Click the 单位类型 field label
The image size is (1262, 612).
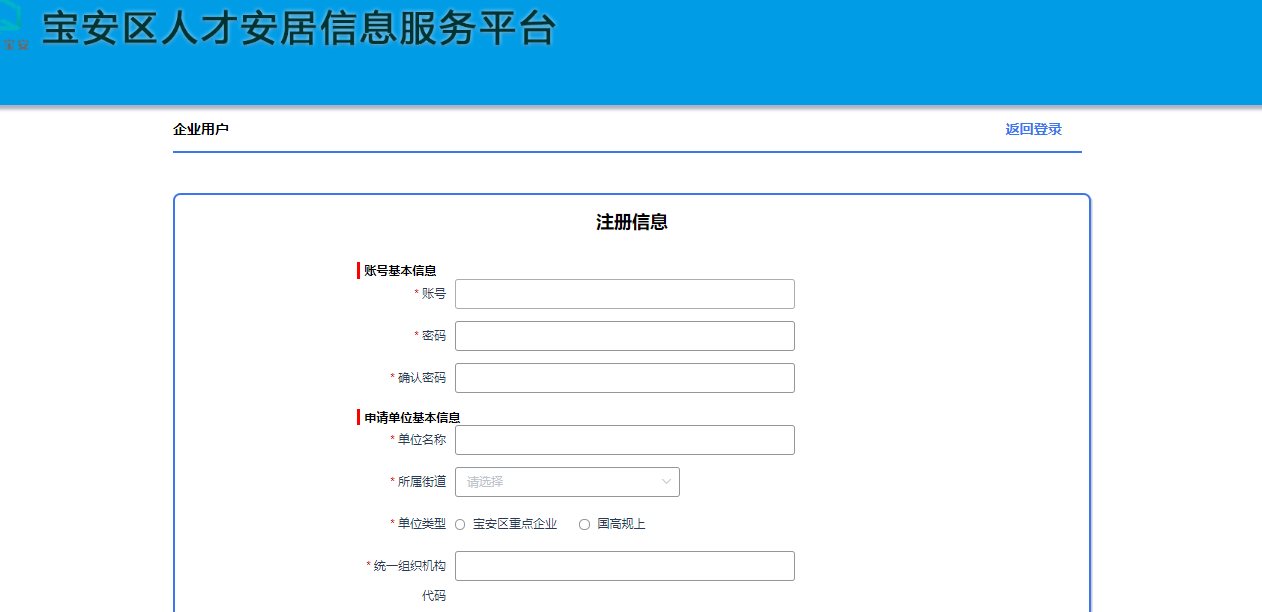(x=421, y=524)
